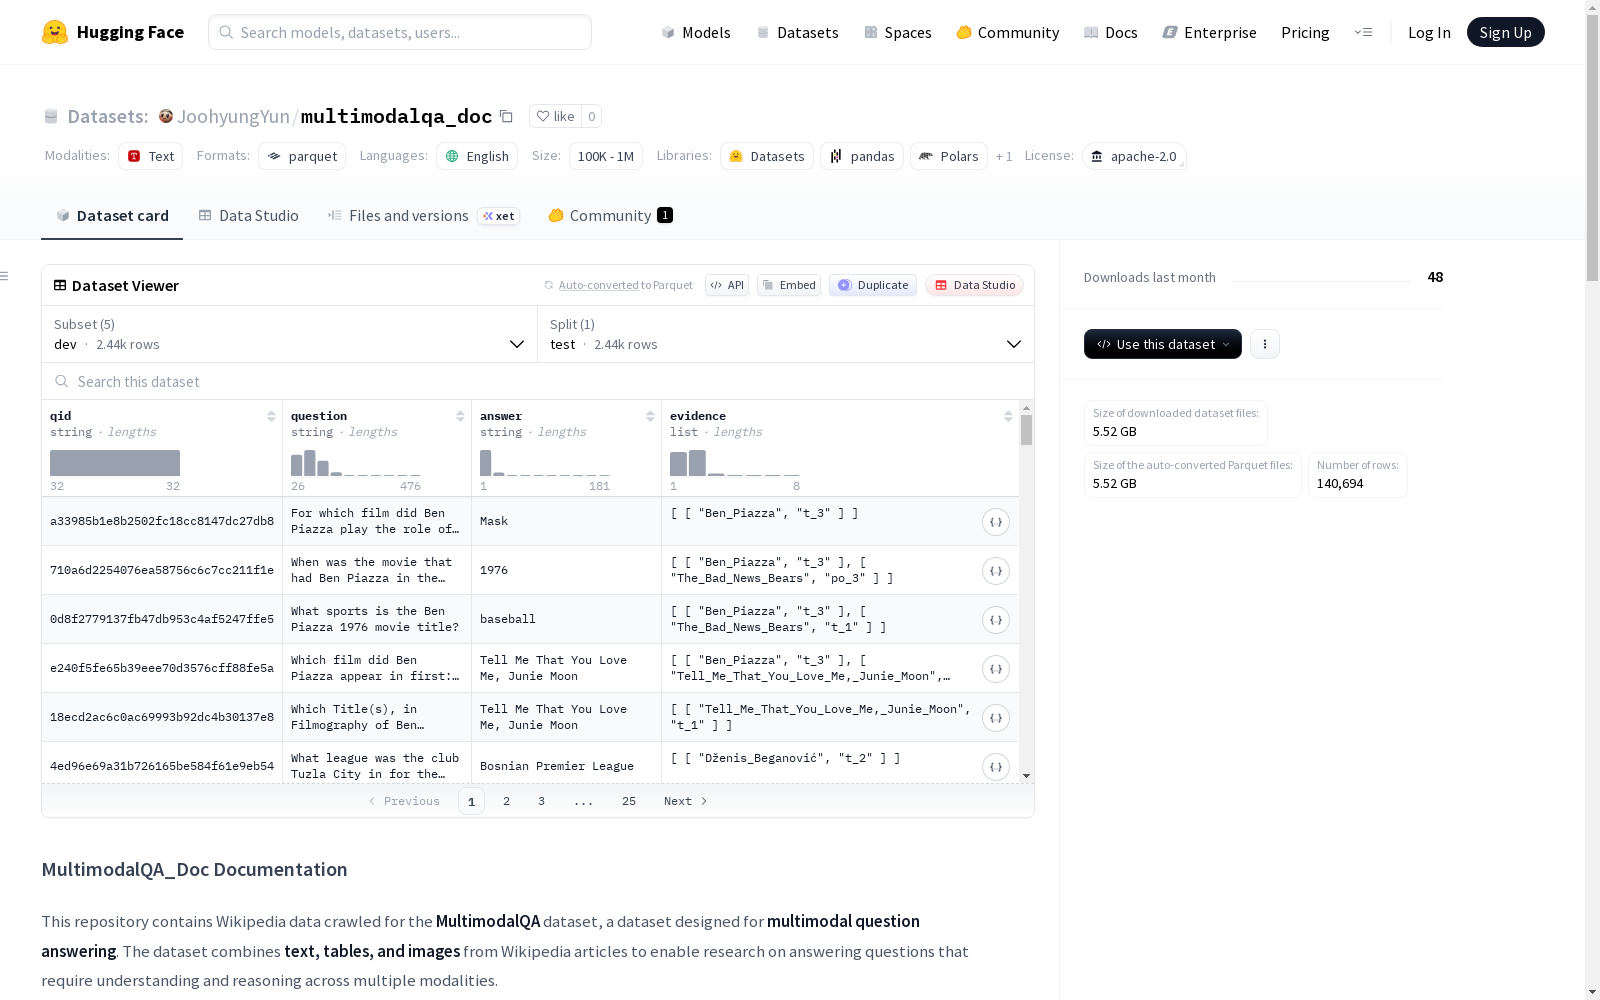Open the Files and versions tab

pos(423,216)
